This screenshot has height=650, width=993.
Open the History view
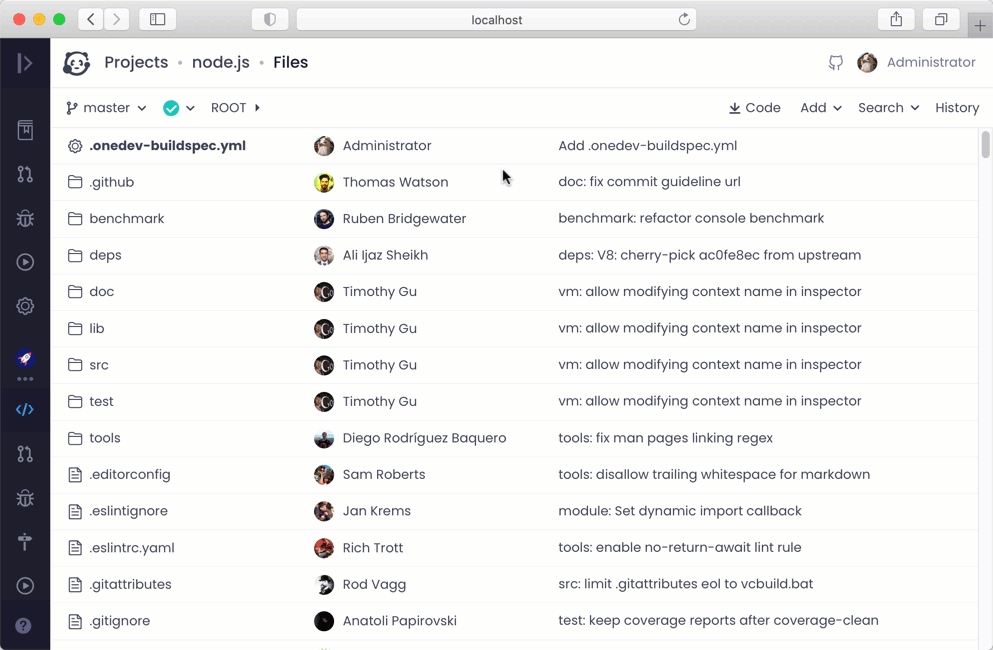coord(957,108)
